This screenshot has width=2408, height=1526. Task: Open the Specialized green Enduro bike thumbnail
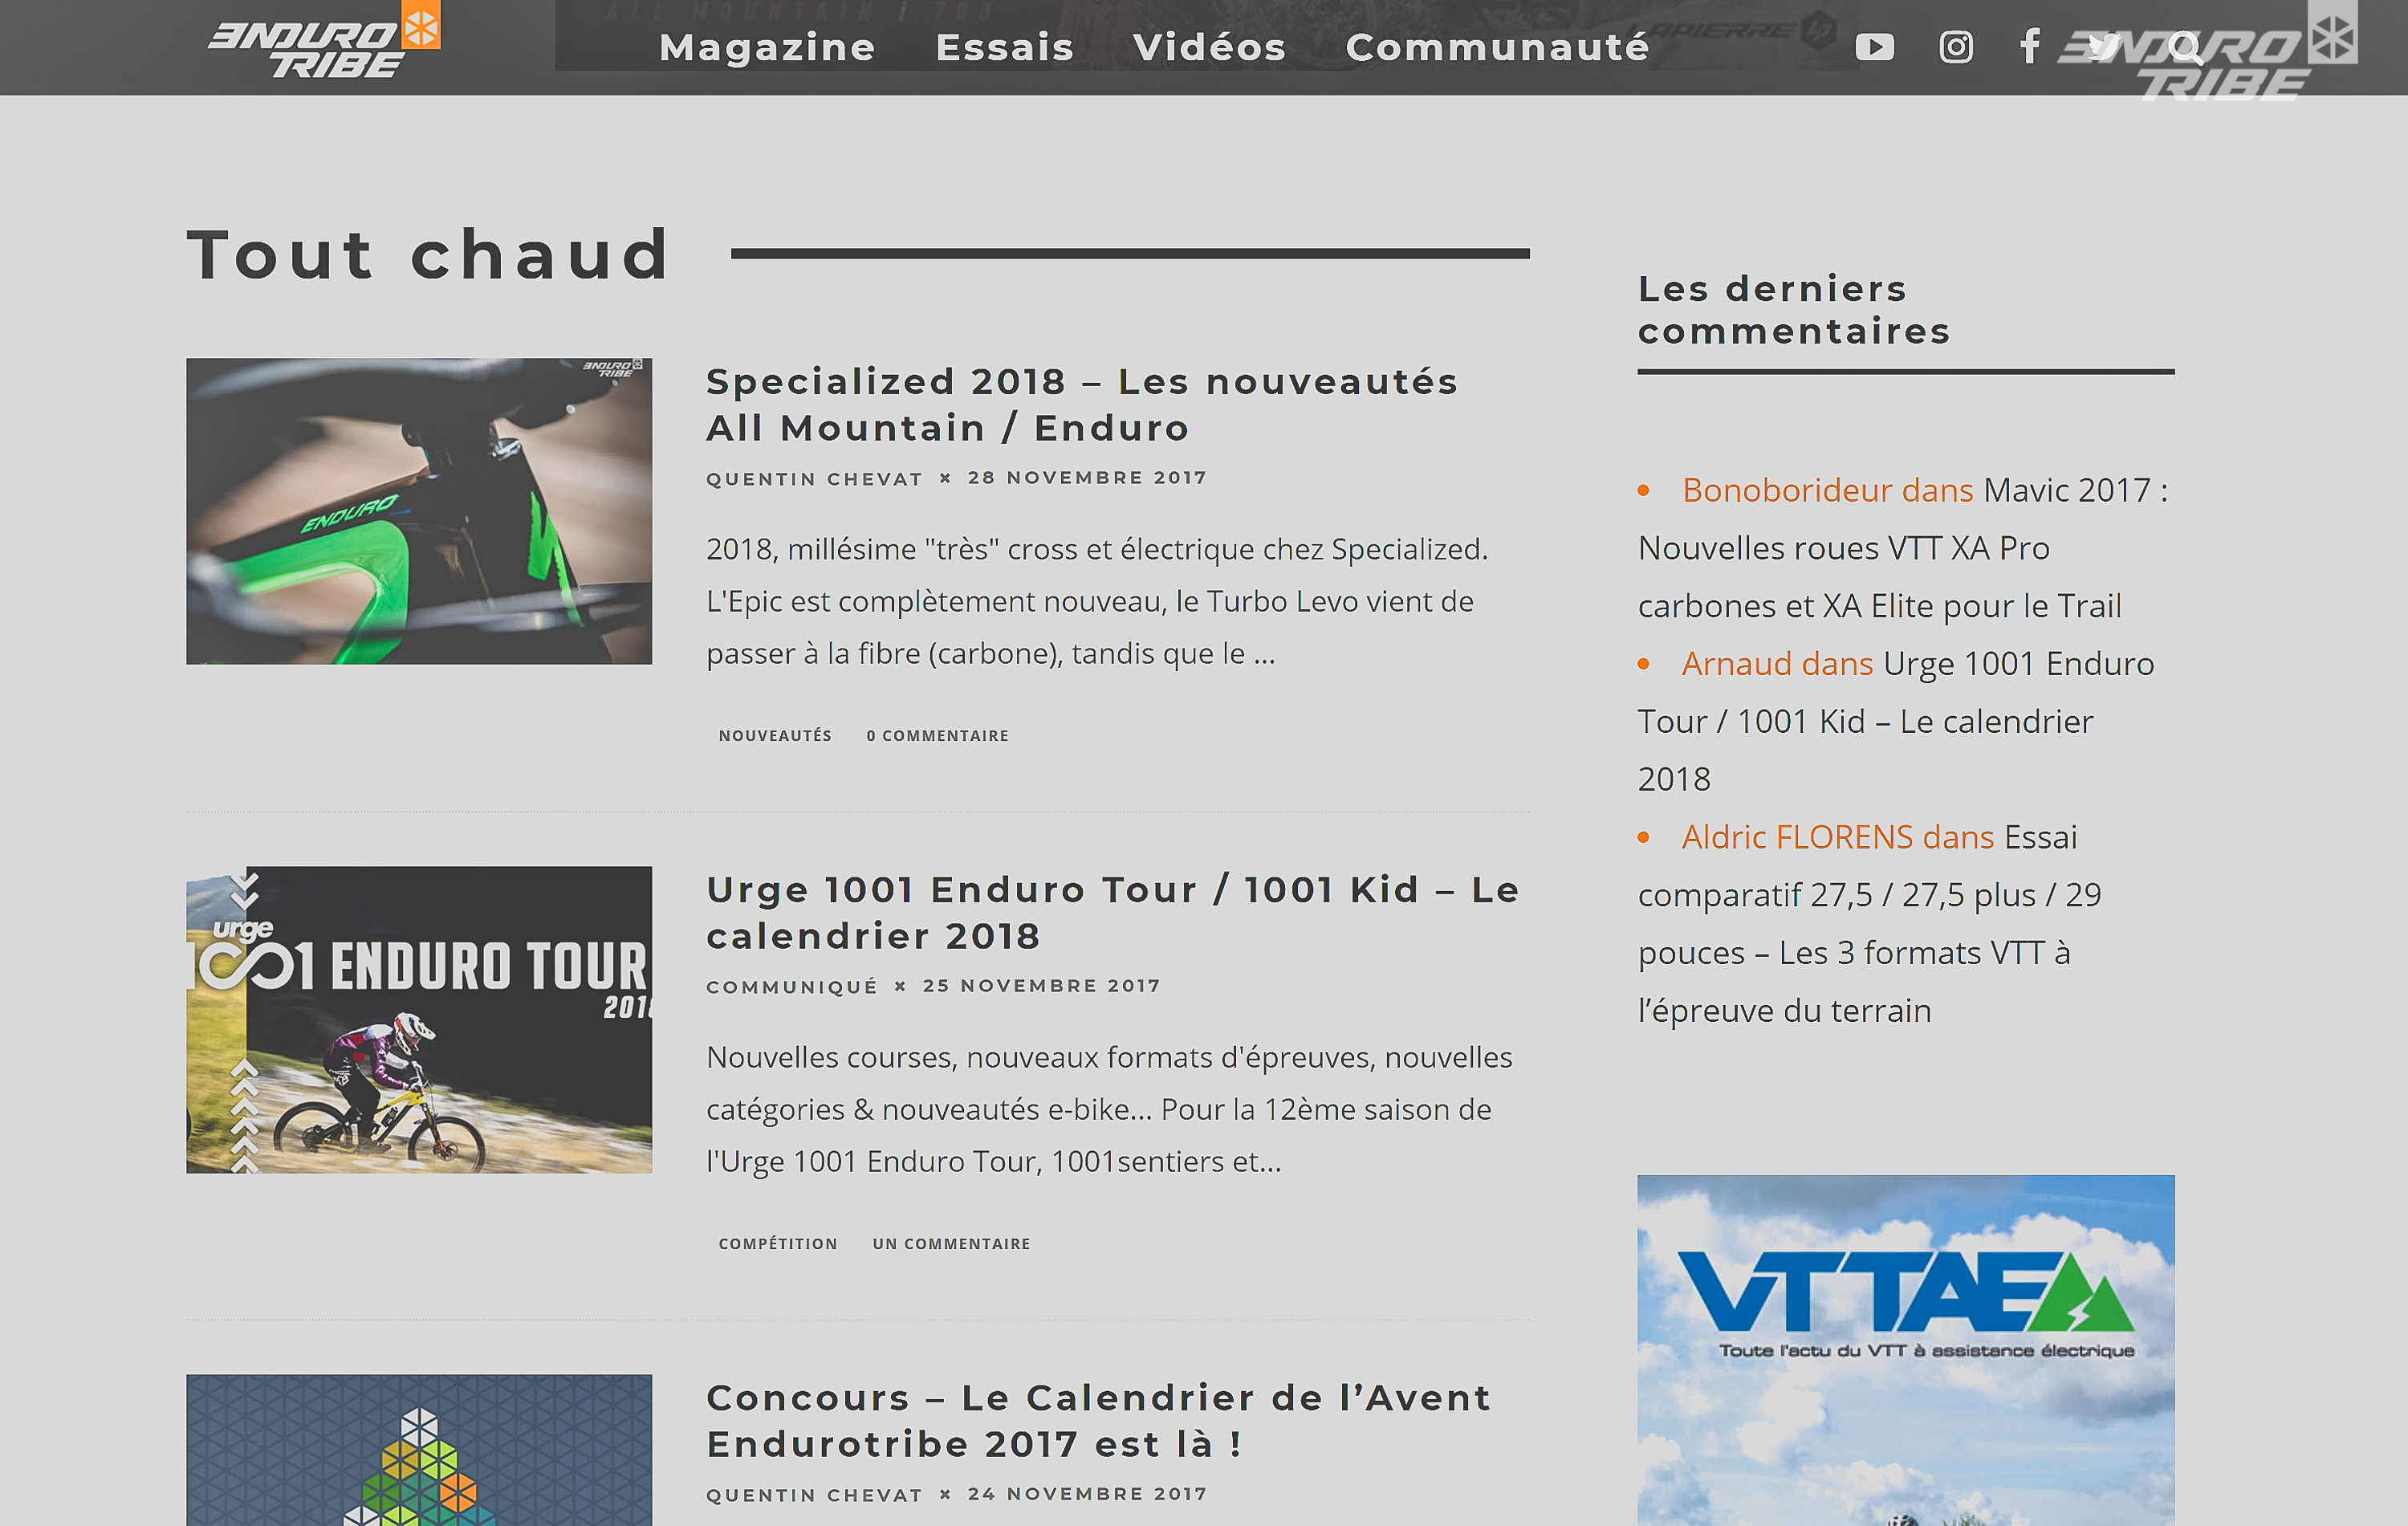[x=419, y=511]
